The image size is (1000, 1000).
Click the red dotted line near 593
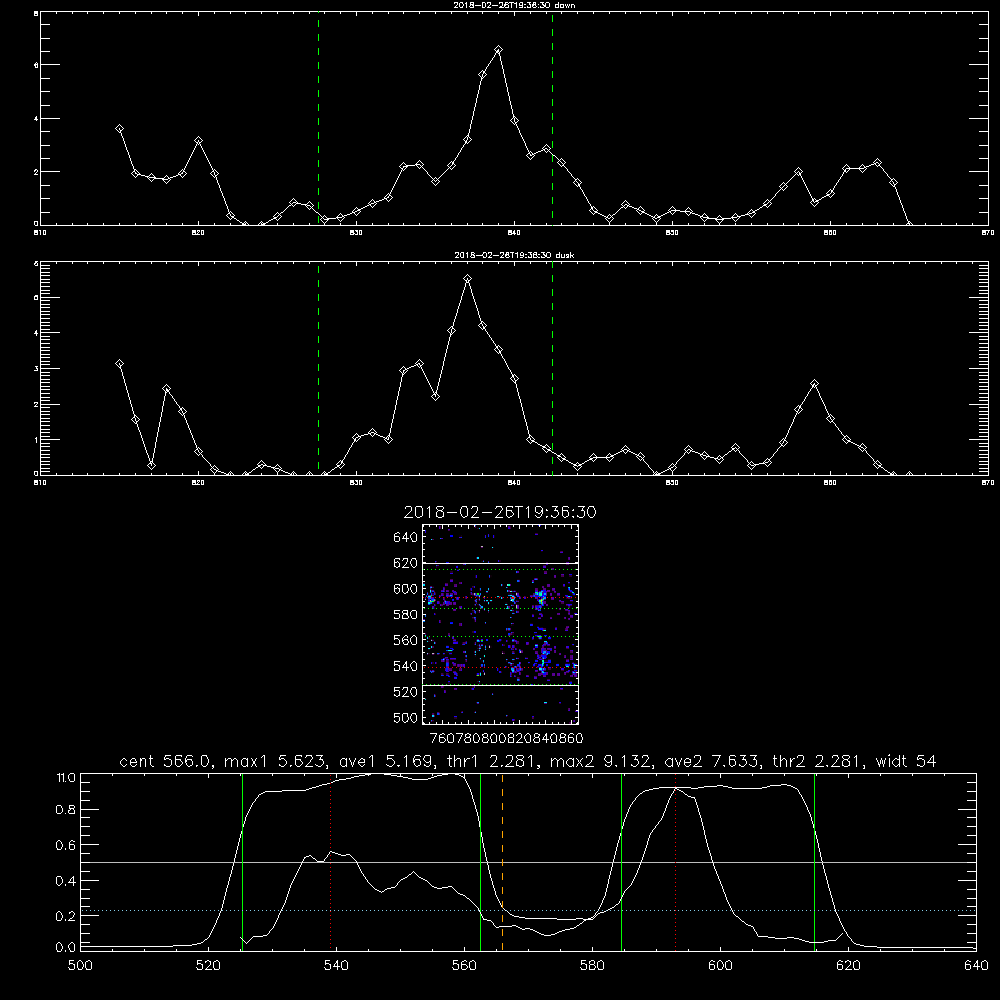point(675,862)
